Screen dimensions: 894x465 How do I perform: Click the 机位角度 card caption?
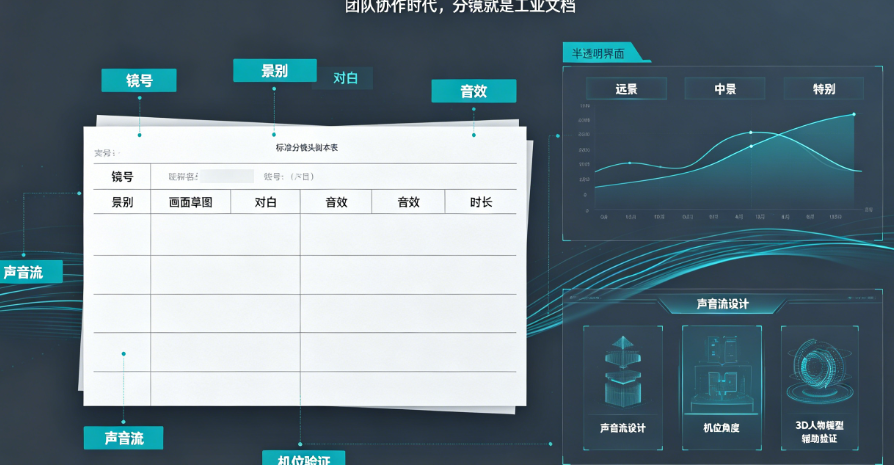(x=721, y=427)
